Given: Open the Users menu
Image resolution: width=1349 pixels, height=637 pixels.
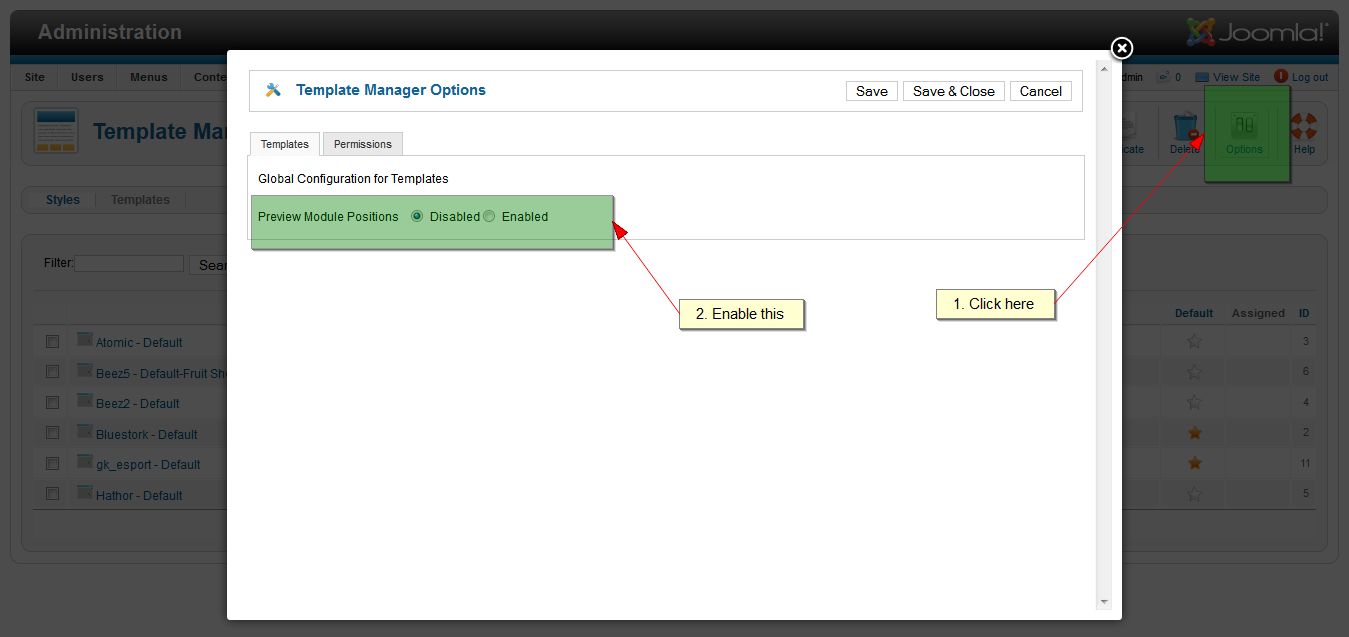Looking at the screenshot, I should [x=87, y=77].
